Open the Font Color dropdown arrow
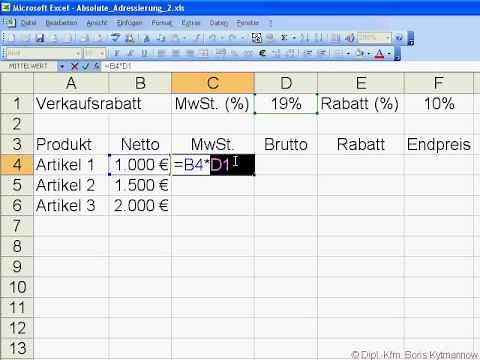Screen dimensions: 480x360 point(389,53)
